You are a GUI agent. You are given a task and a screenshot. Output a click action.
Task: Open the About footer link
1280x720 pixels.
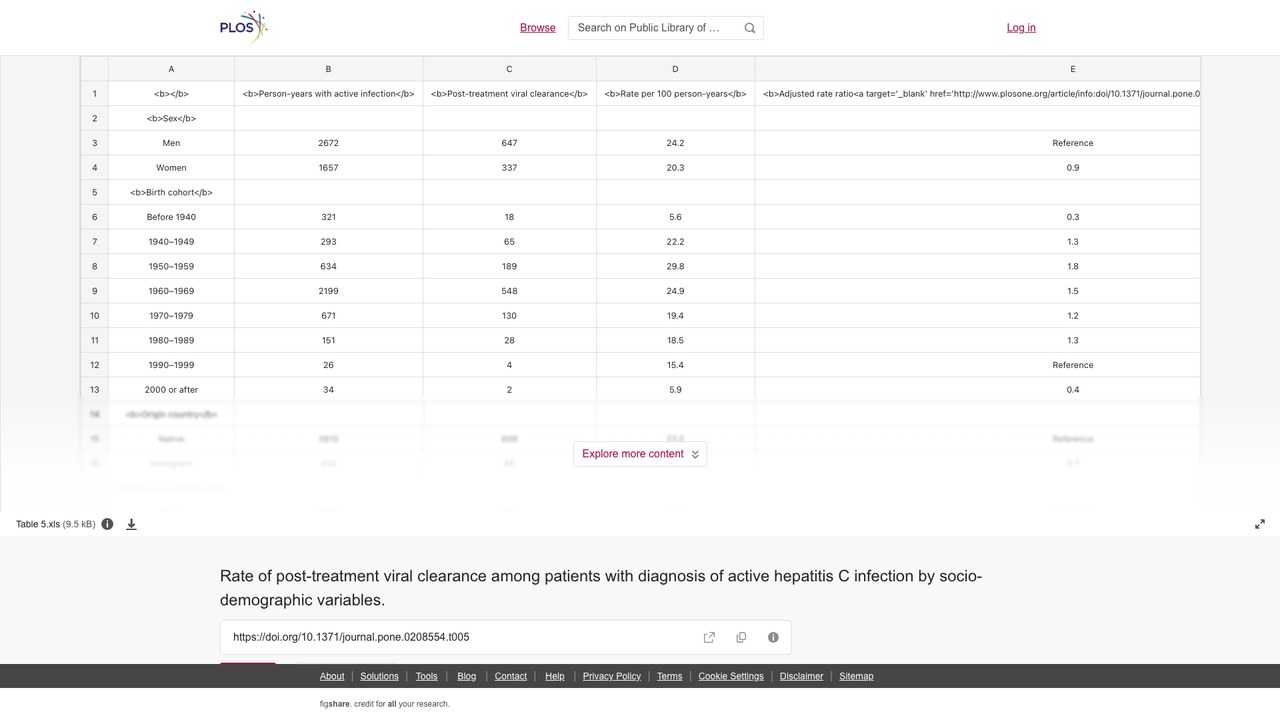click(332, 676)
